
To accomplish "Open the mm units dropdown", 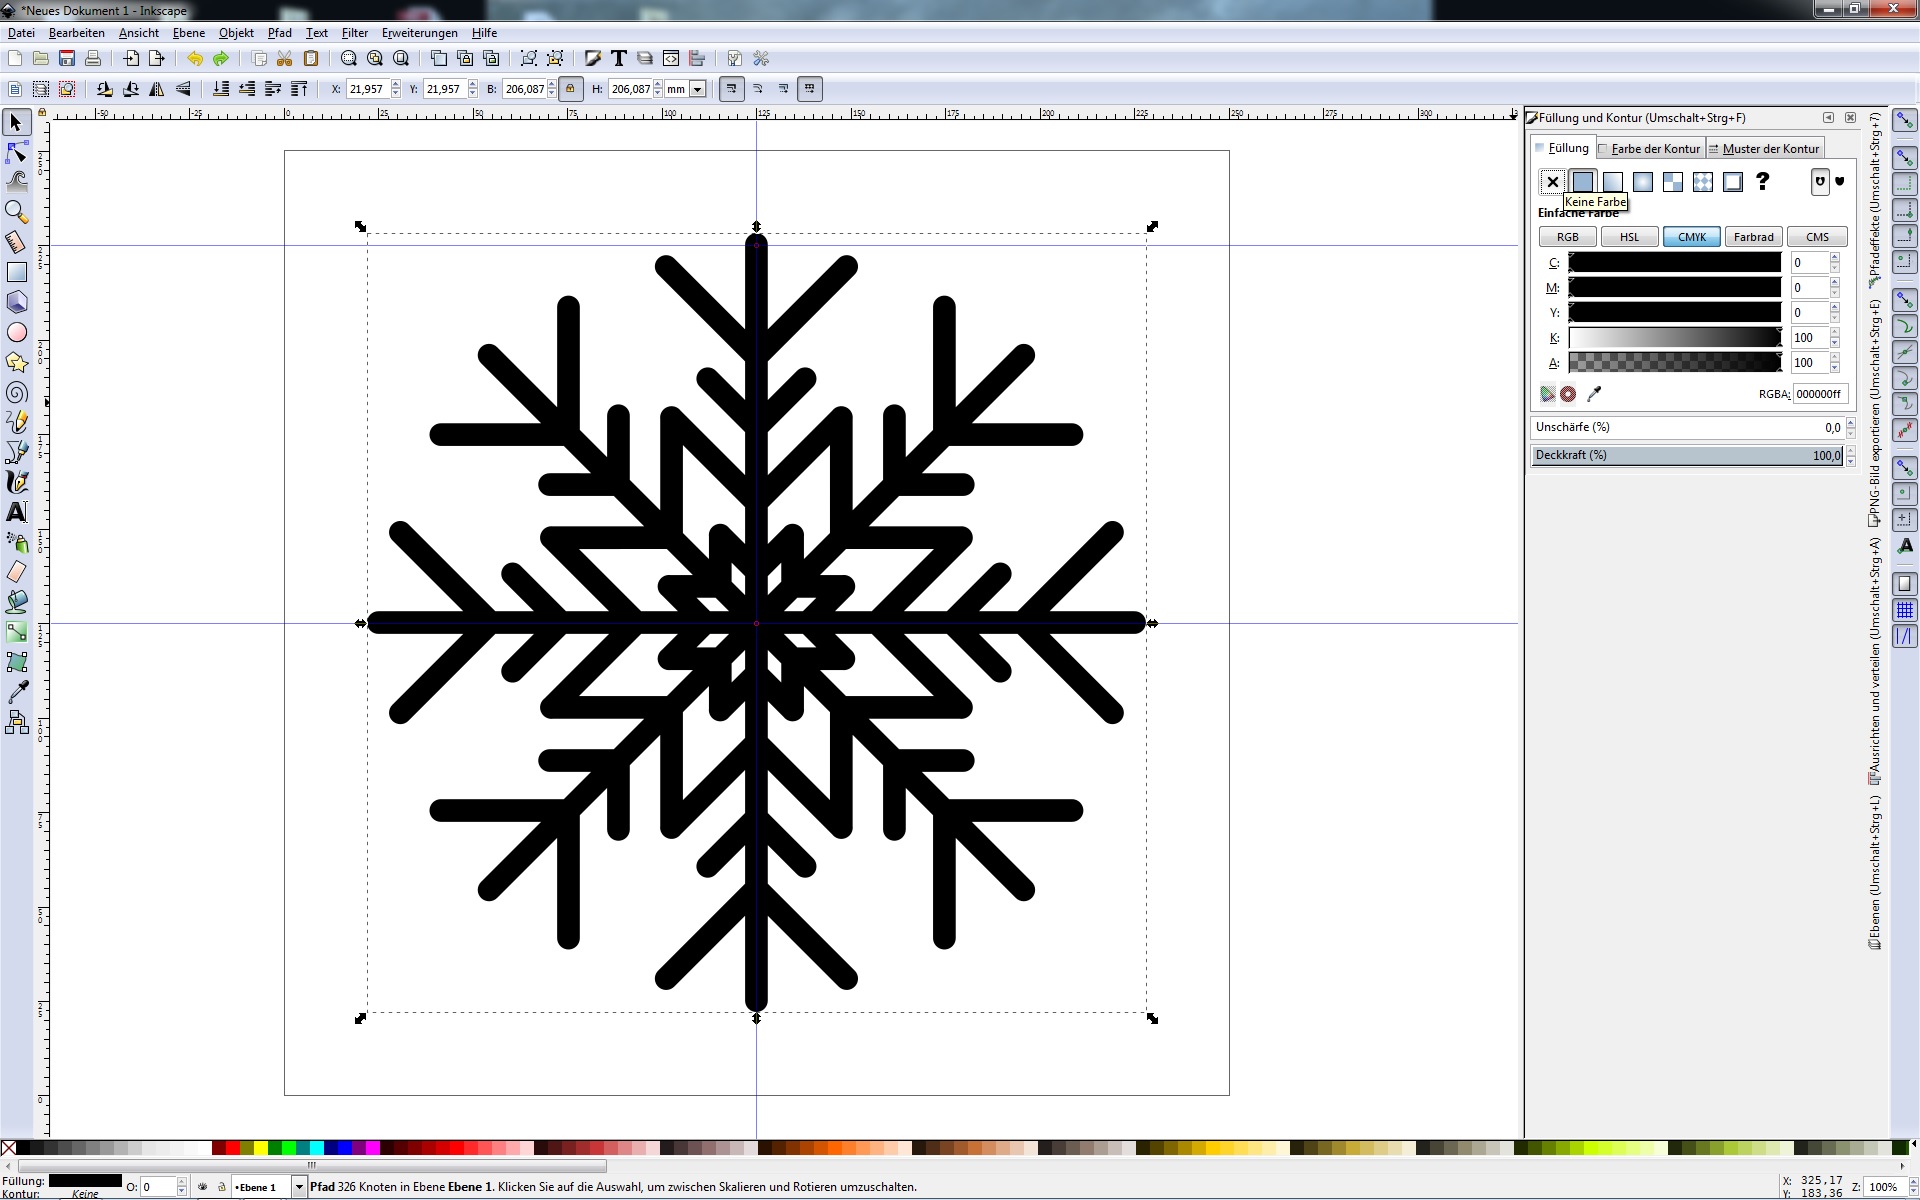I will [x=697, y=89].
